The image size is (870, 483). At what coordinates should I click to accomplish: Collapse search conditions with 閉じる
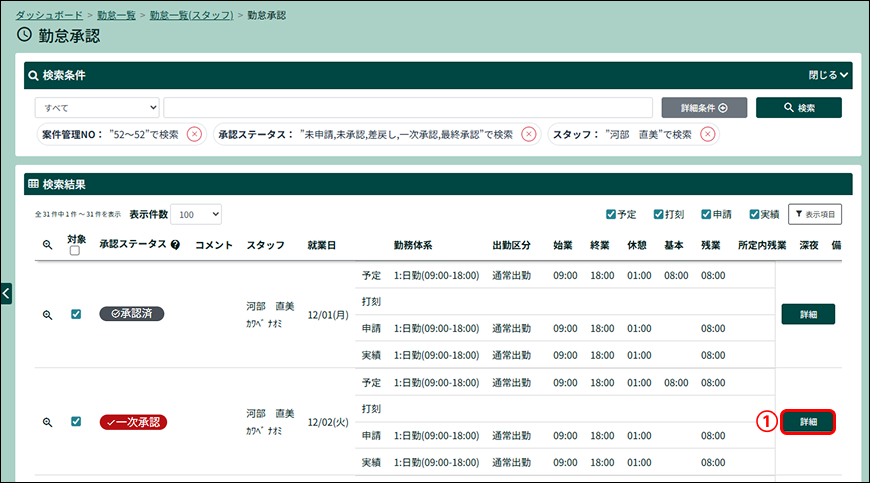[x=828, y=75]
